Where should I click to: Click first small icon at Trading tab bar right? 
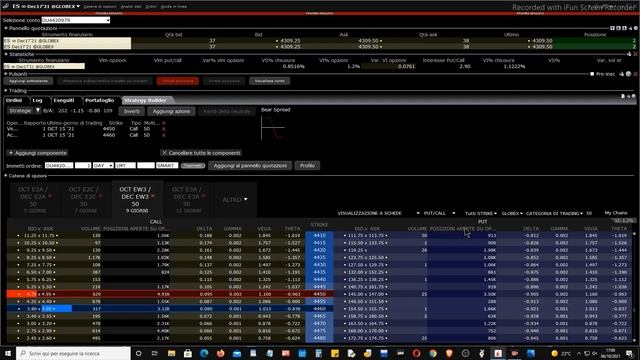623,96
